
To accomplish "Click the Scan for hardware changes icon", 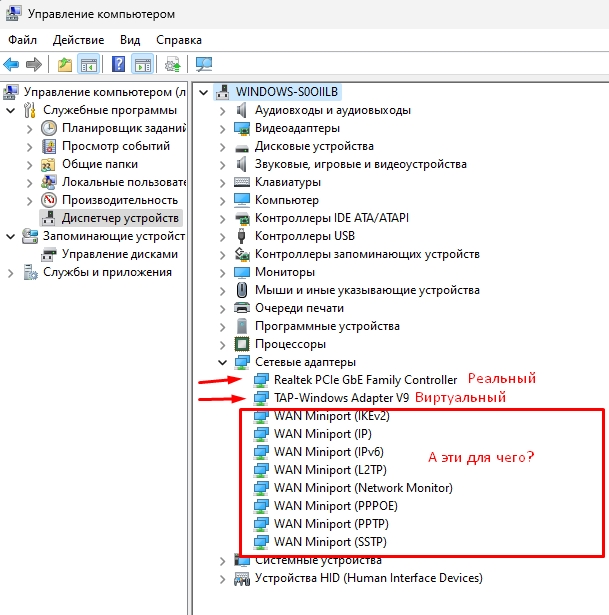I will (204, 64).
